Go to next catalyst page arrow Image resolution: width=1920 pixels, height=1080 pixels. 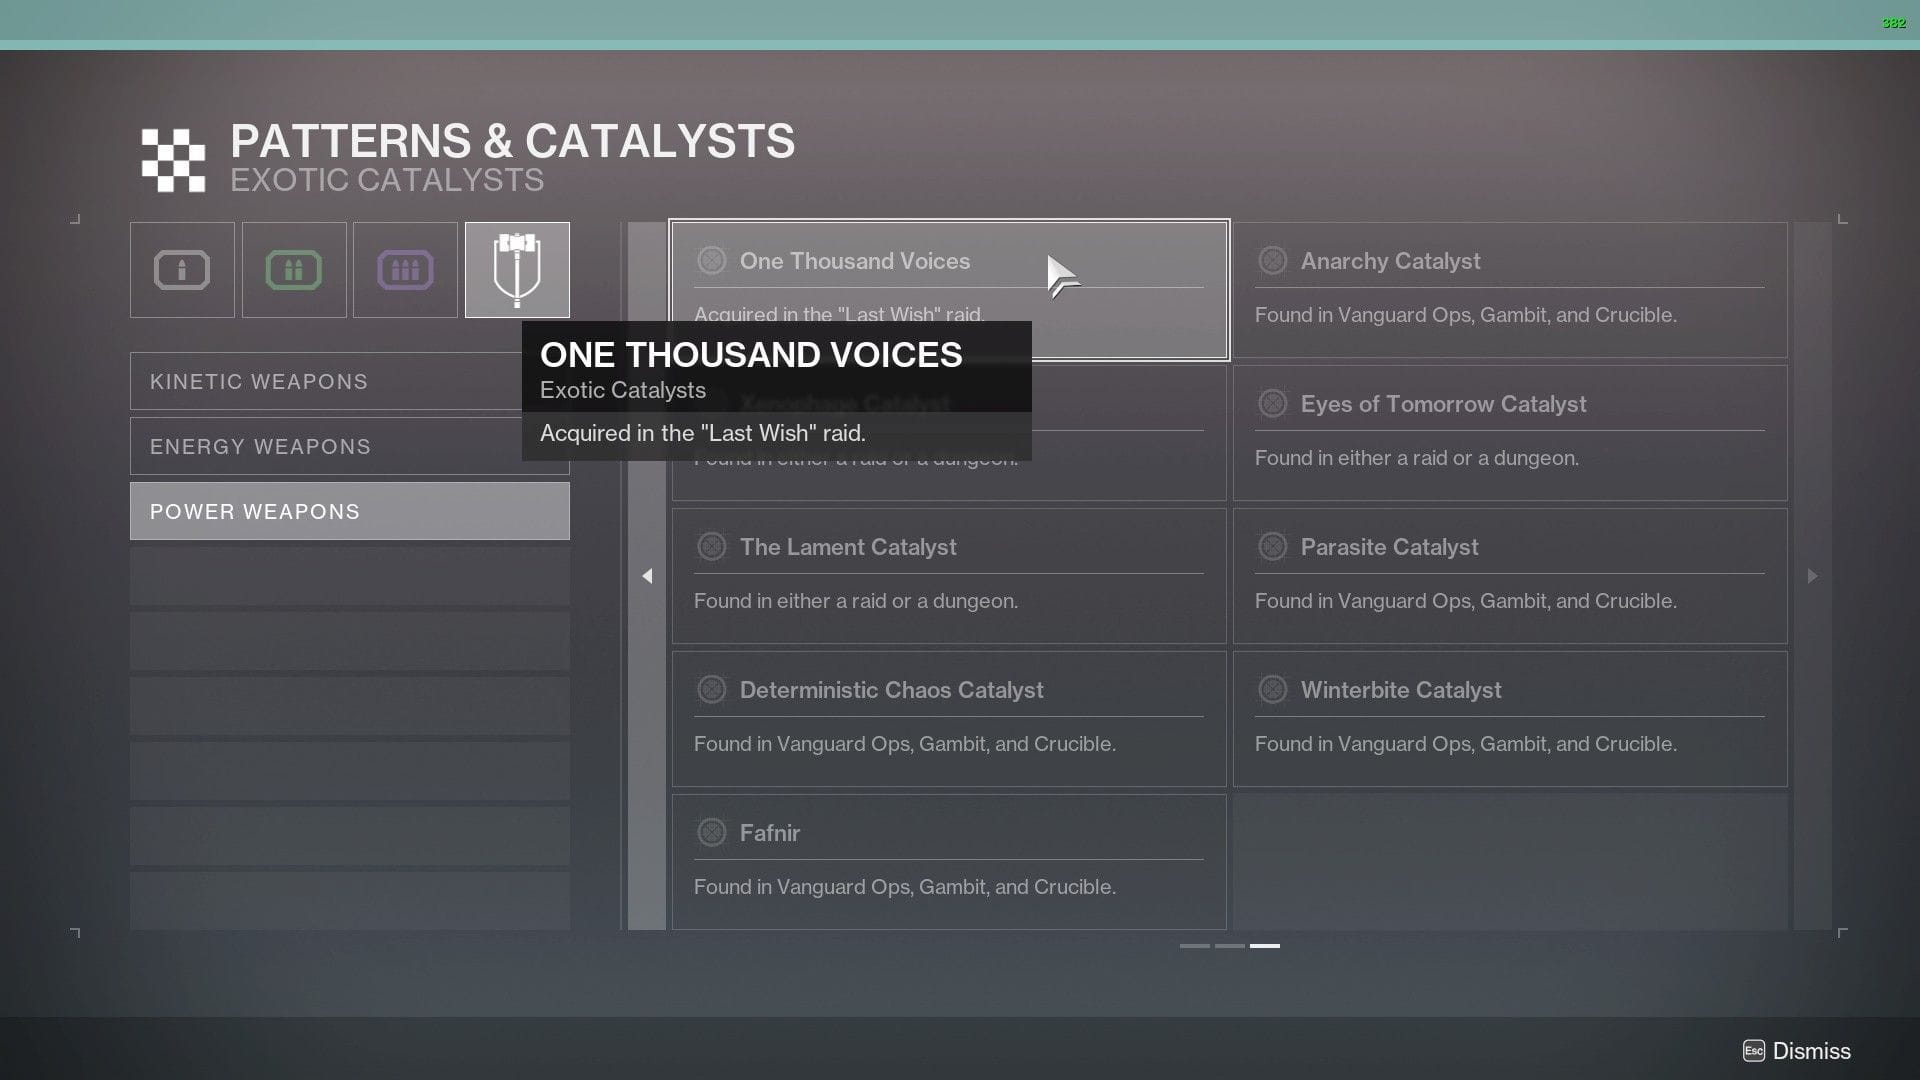1812,576
